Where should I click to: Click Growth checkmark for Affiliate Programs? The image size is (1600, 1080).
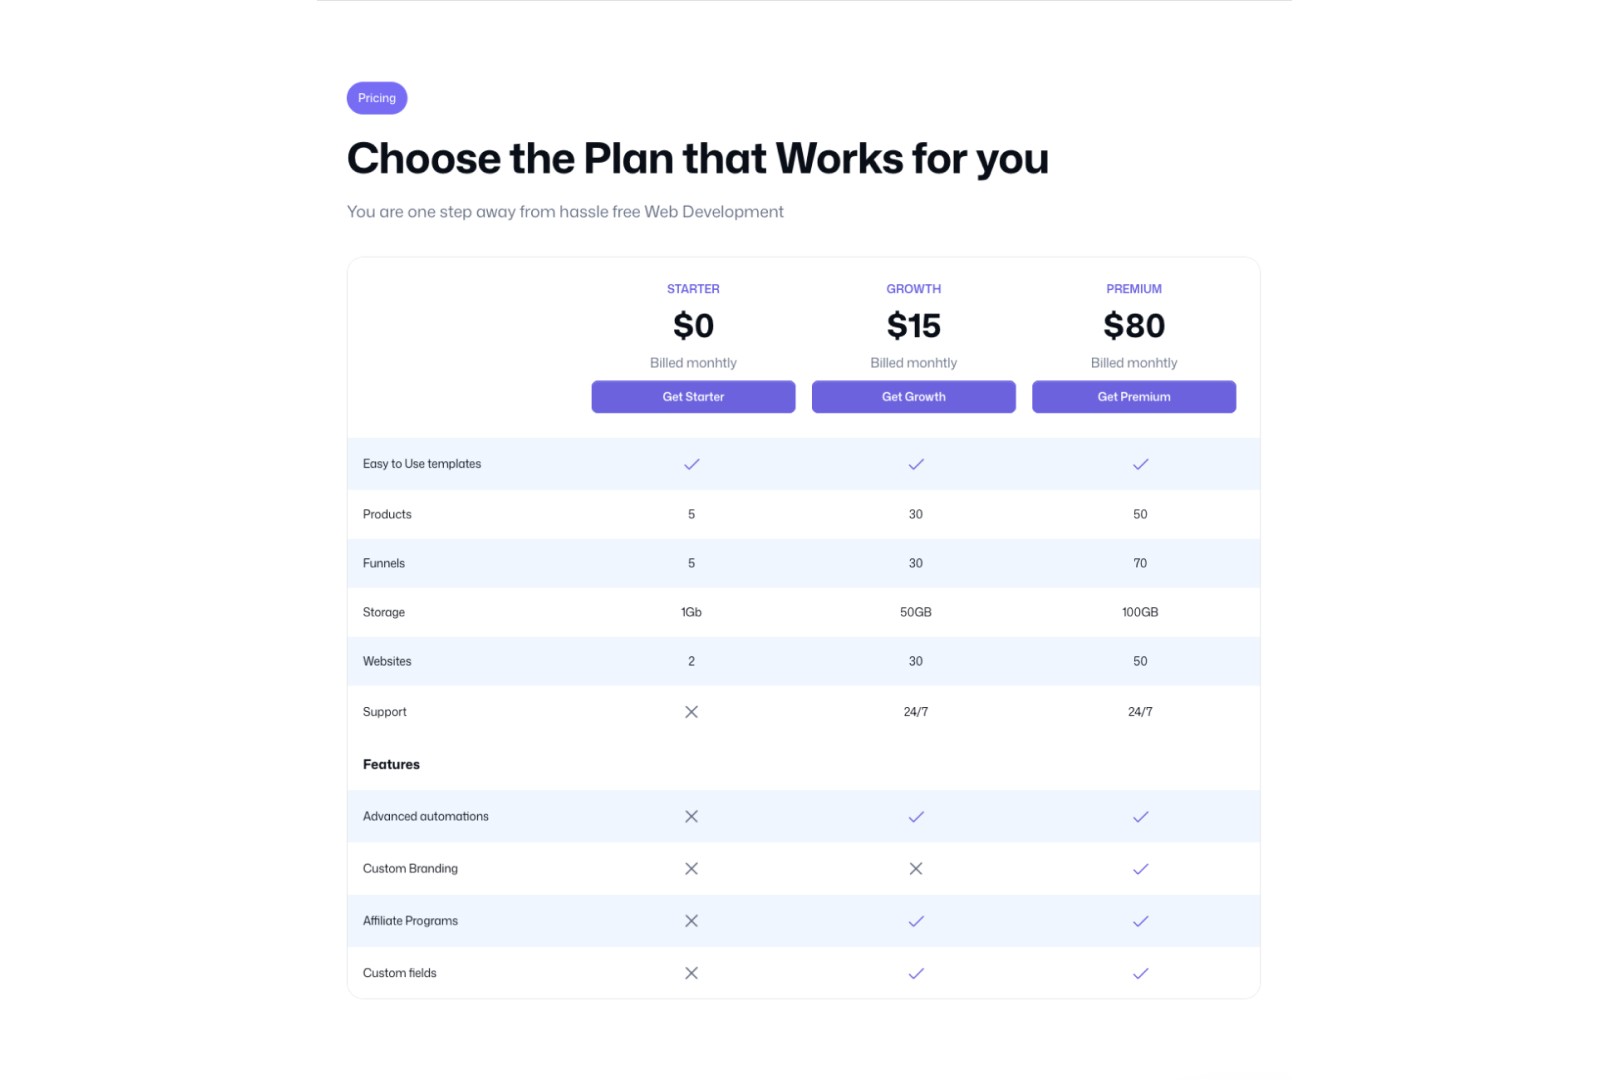pos(916,921)
